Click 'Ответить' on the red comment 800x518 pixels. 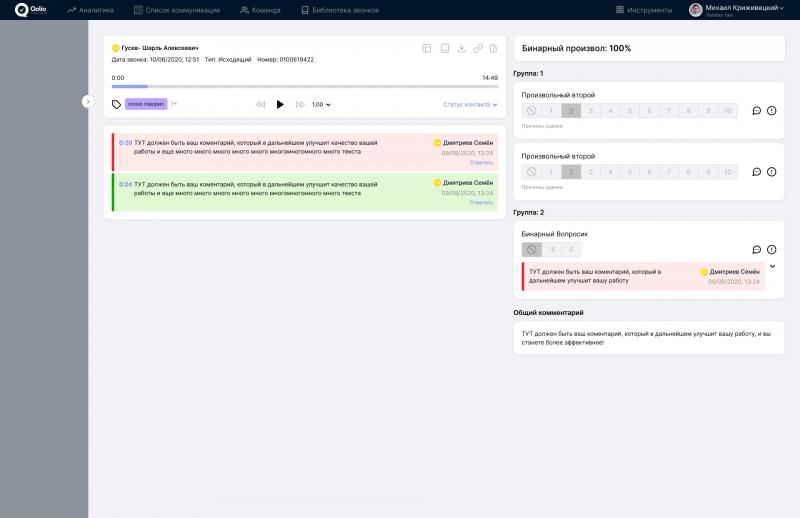(481, 162)
